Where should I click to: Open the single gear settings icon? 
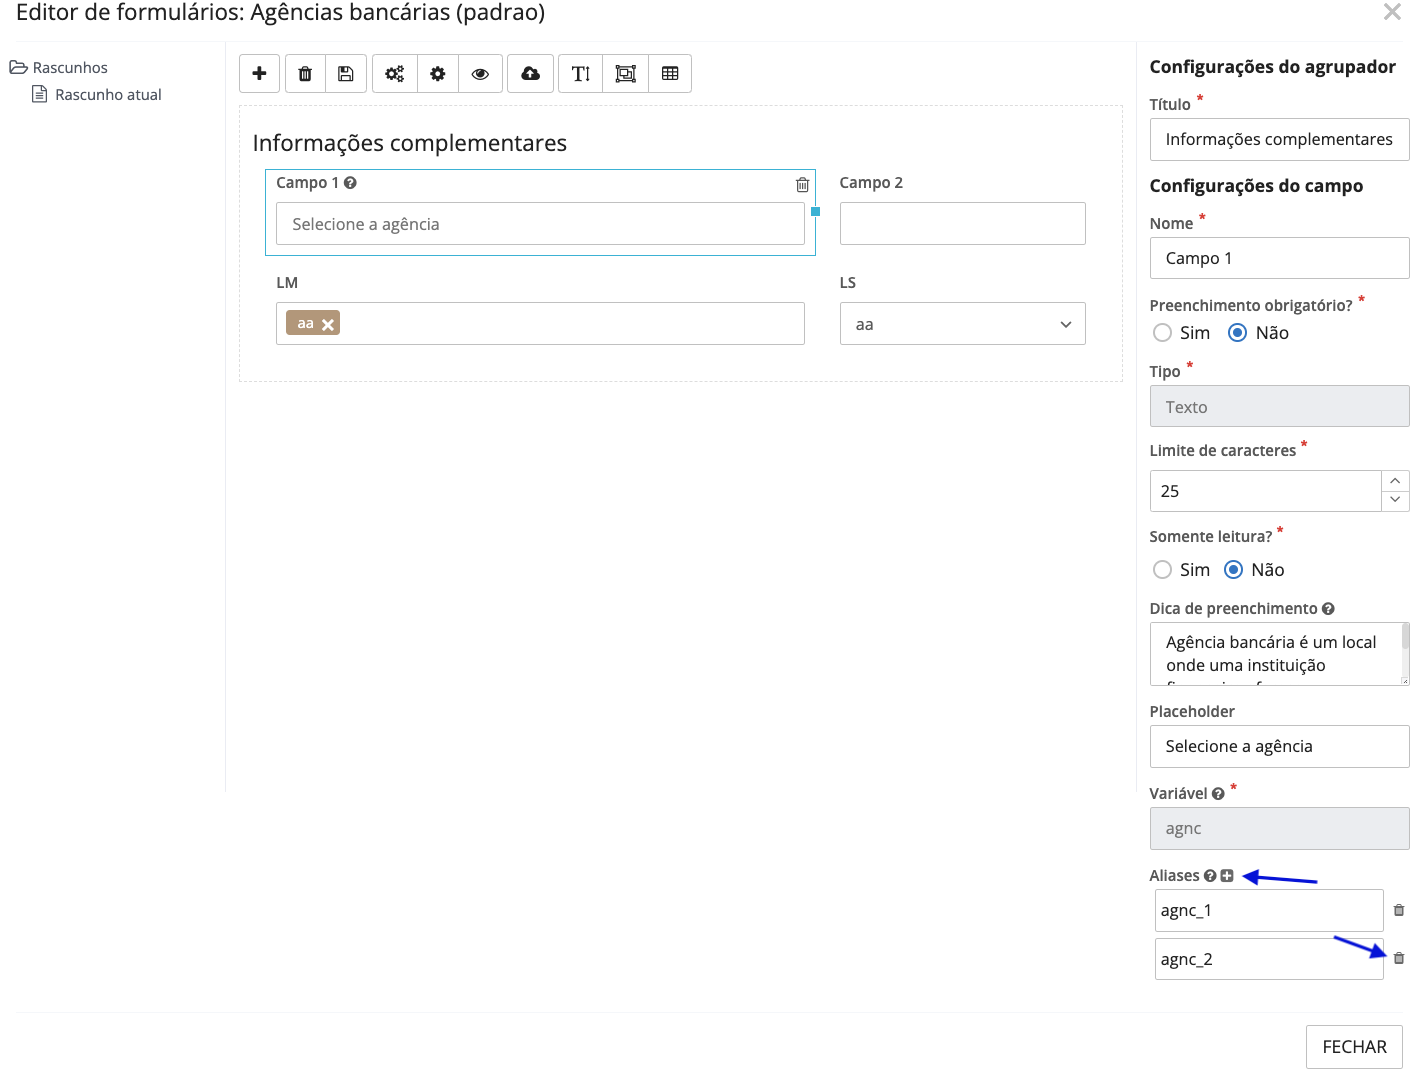pos(438,73)
